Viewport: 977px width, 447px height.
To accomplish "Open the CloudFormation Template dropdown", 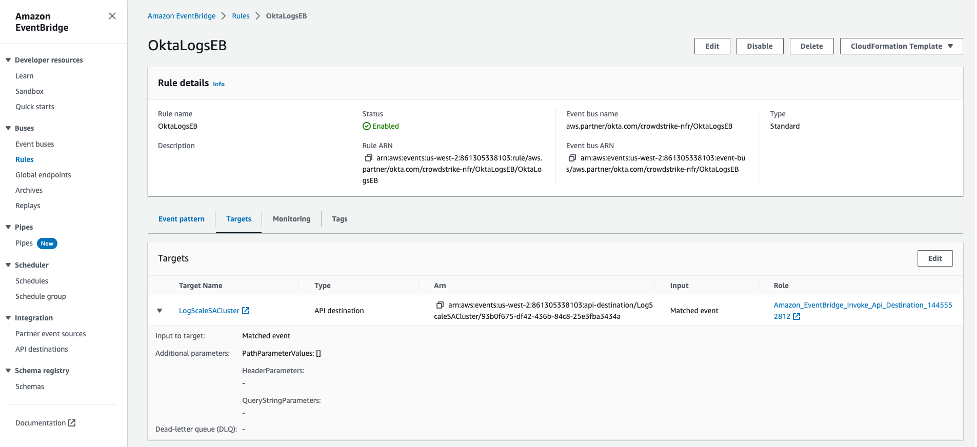I will 901,46.
